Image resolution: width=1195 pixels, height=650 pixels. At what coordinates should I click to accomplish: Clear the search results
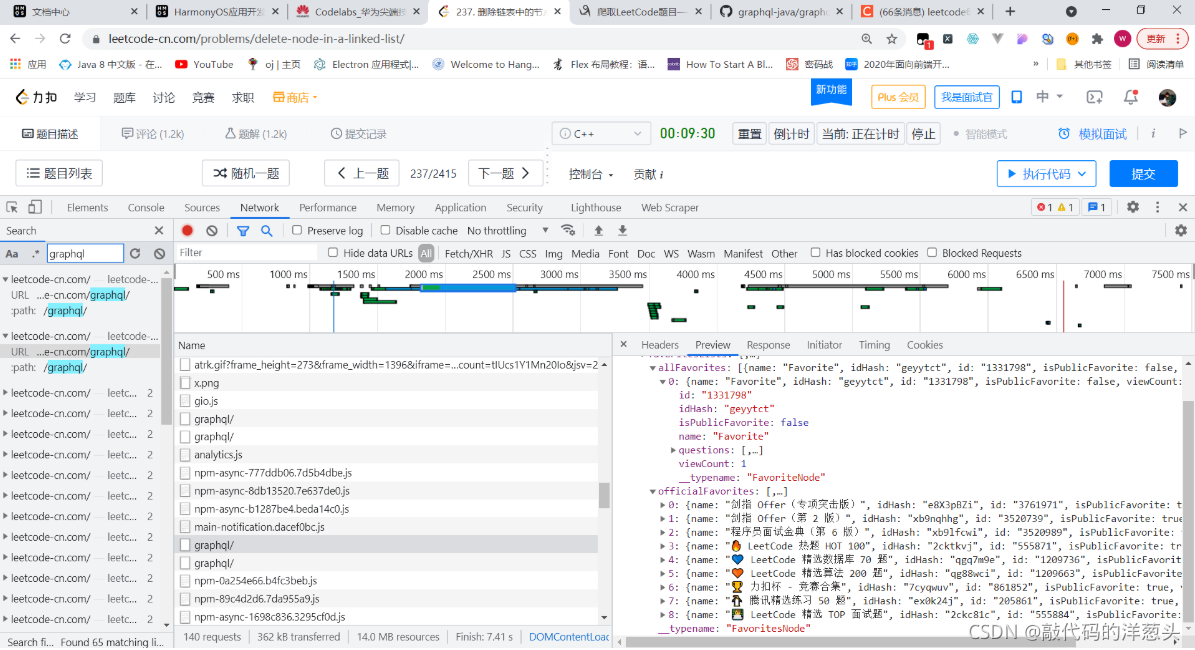[x=159, y=254]
